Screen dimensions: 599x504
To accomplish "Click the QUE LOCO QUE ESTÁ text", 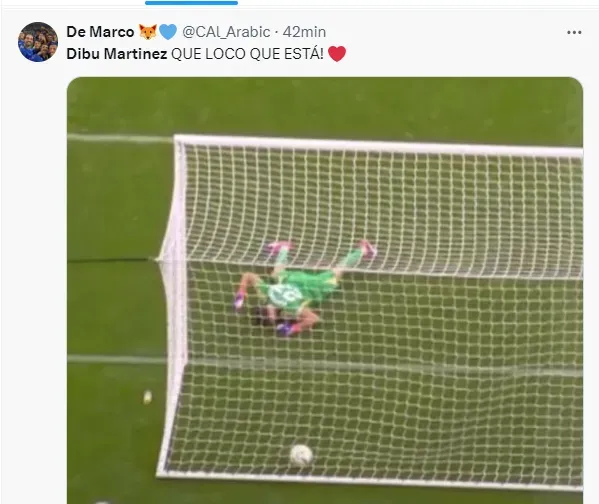I will (247, 54).
